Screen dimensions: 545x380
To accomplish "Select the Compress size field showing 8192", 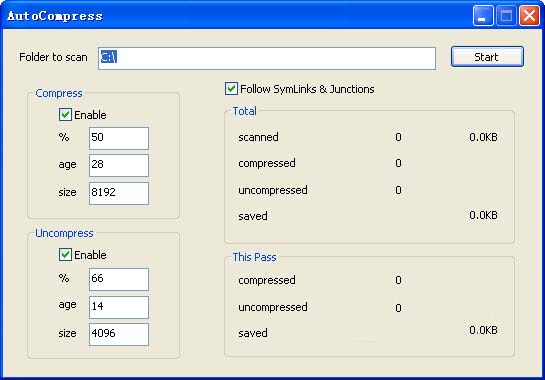I will tap(119, 193).
